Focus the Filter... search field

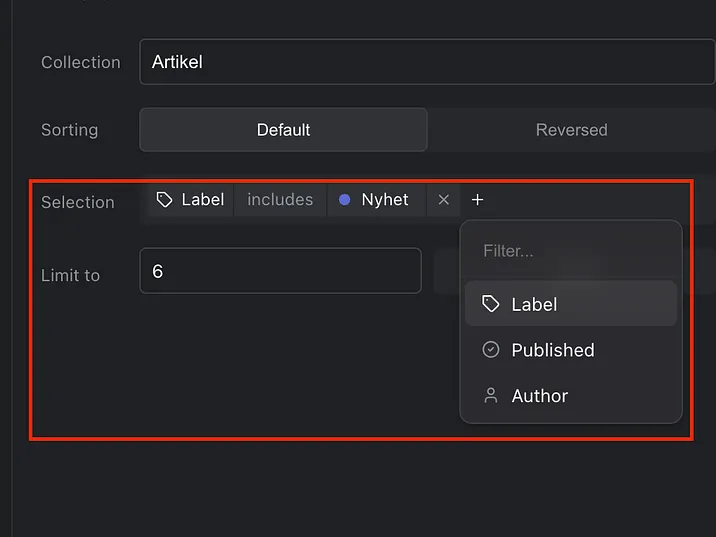click(570, 251)
